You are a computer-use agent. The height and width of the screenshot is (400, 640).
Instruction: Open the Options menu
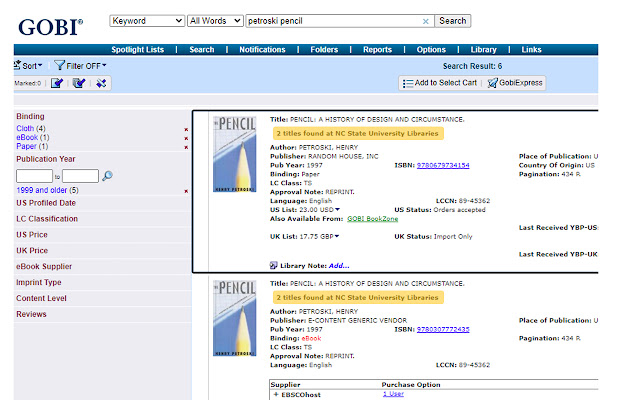pos(431,50)
